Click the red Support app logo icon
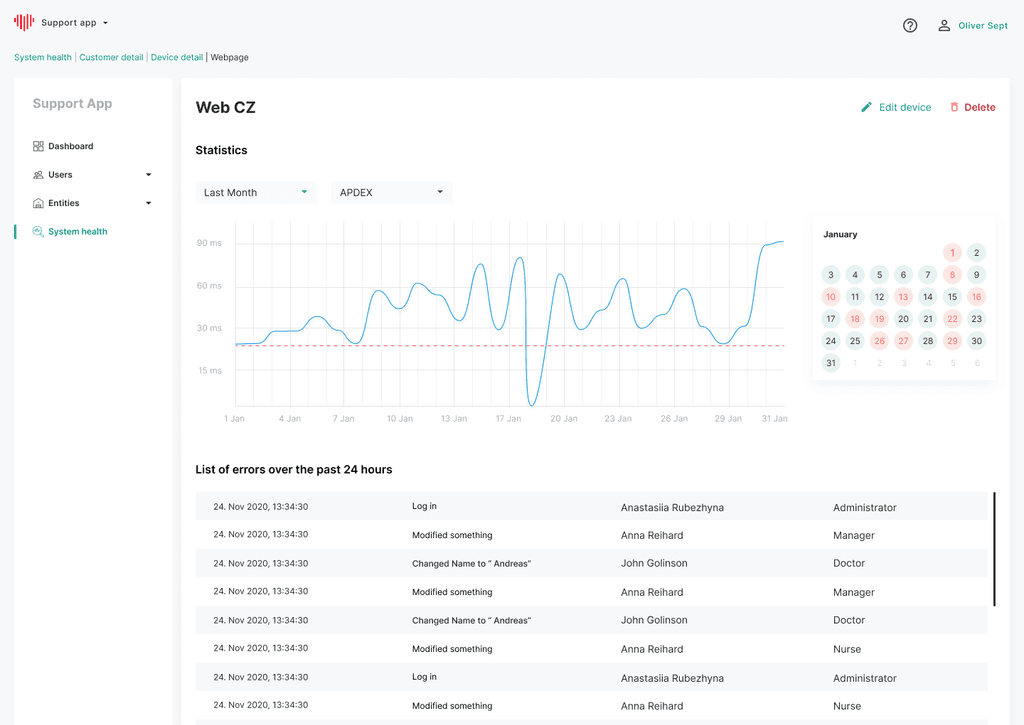 pyautogui.click(x=24, y=22)
